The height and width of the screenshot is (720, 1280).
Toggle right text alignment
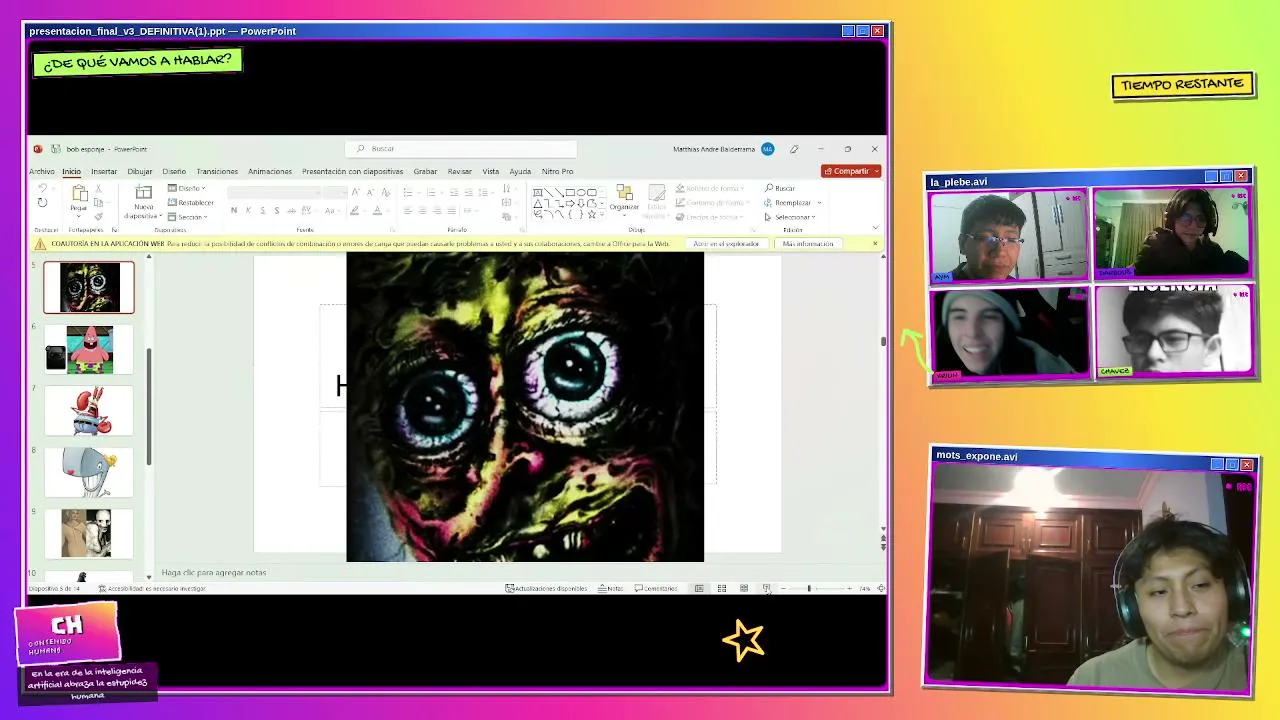[x=436, y=211]
